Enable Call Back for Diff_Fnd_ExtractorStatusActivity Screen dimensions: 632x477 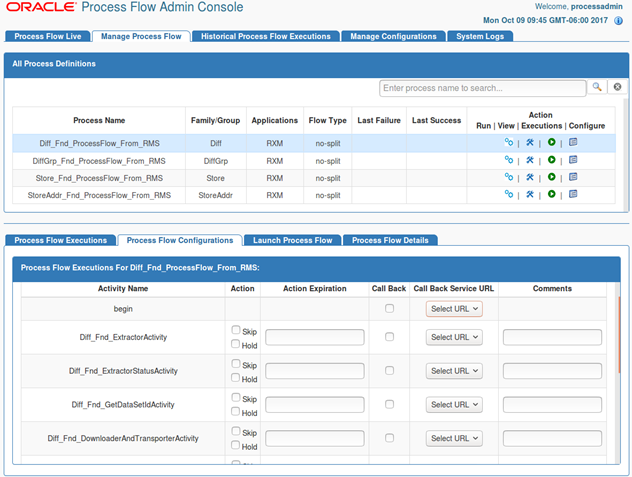[389, 371]
